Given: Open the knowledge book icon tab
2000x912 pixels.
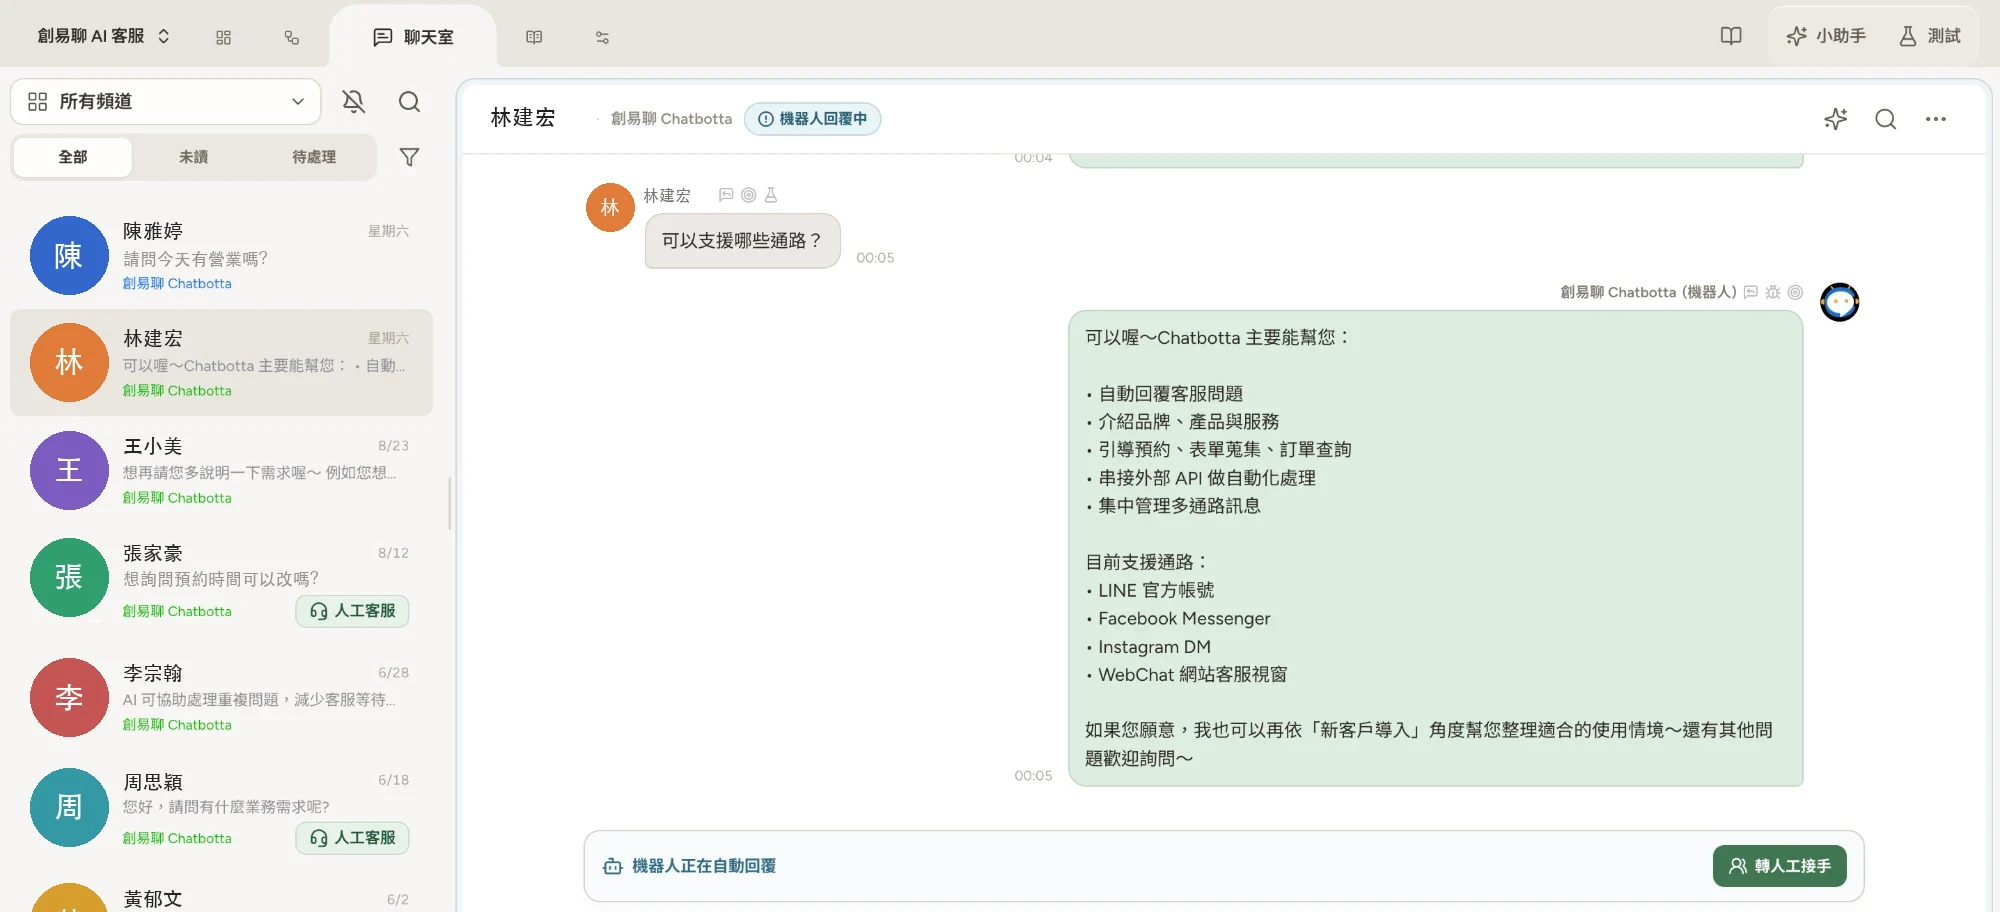Looking at the screenshot, I should [534, 37].
